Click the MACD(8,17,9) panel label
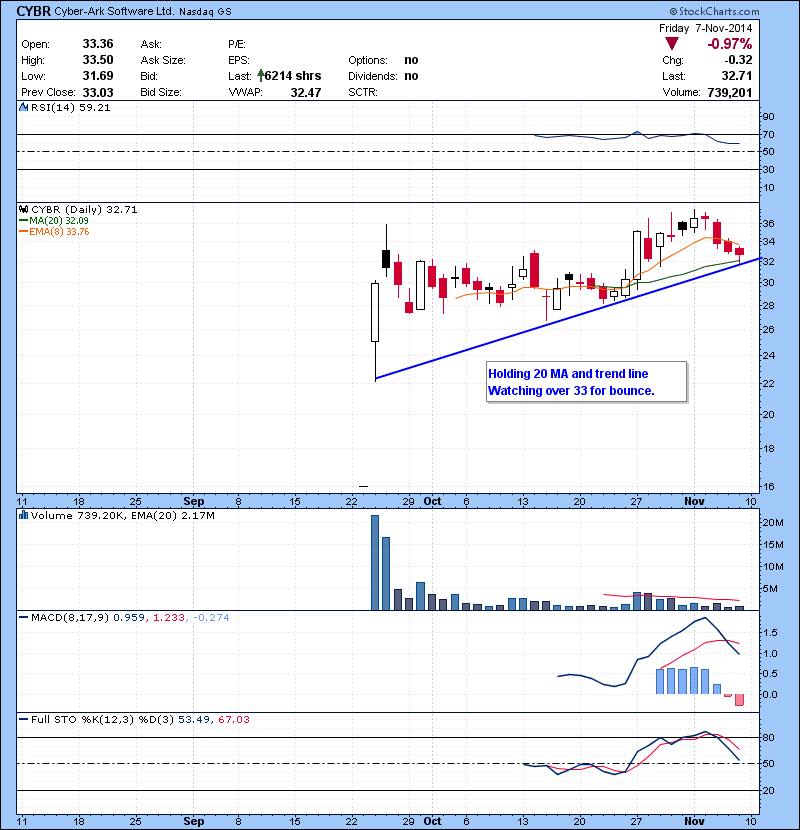This screenshot has width=800, height=830. click(x=71, y=617)
